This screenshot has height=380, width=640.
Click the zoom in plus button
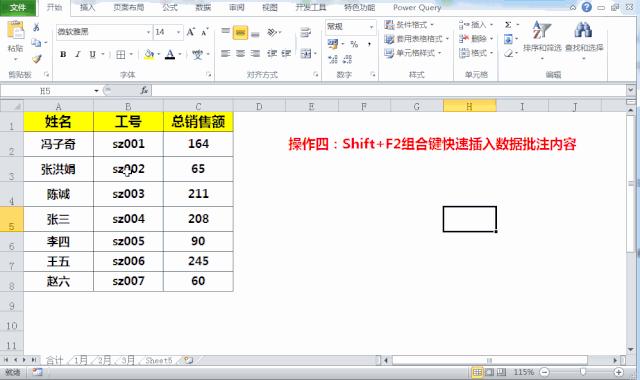click(619, 372)
